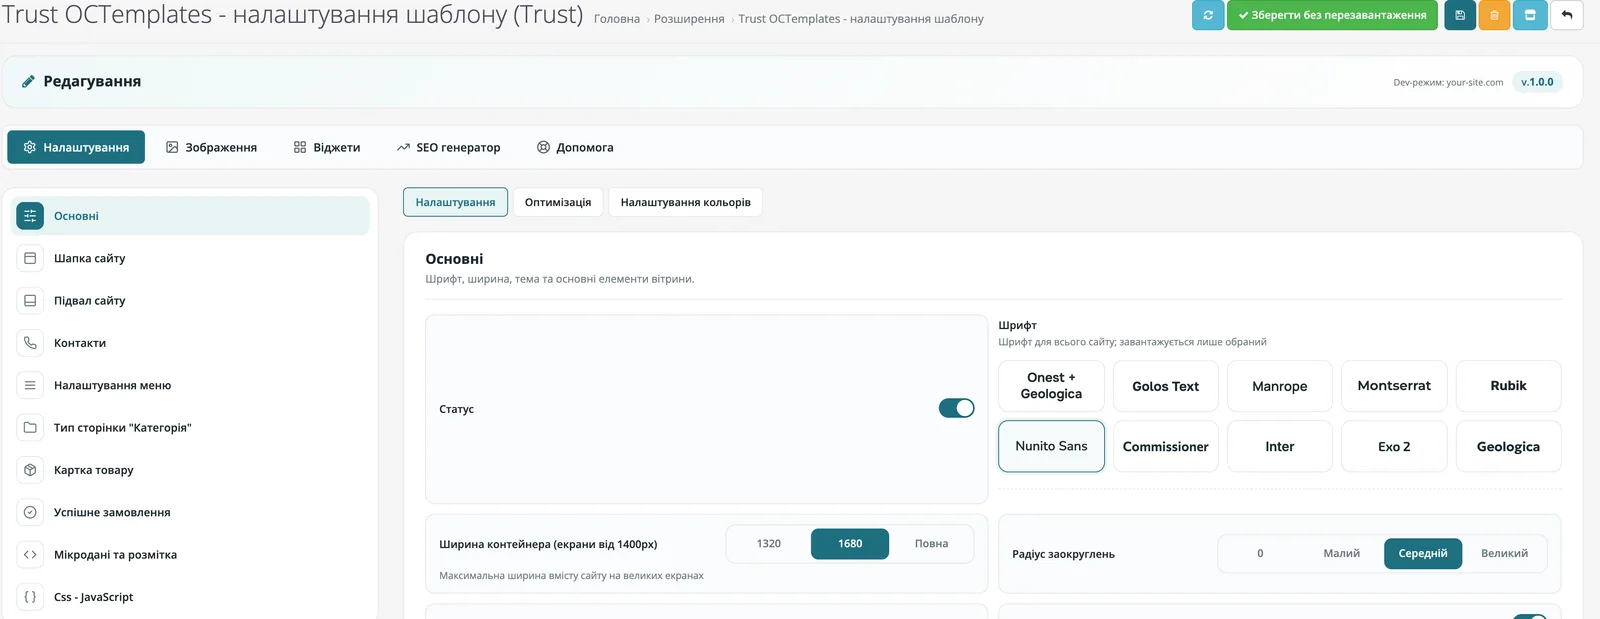The width and height of the screenshot is (1600, 619).
Task: Open the storefront icon button
Action: (1530, 15)
